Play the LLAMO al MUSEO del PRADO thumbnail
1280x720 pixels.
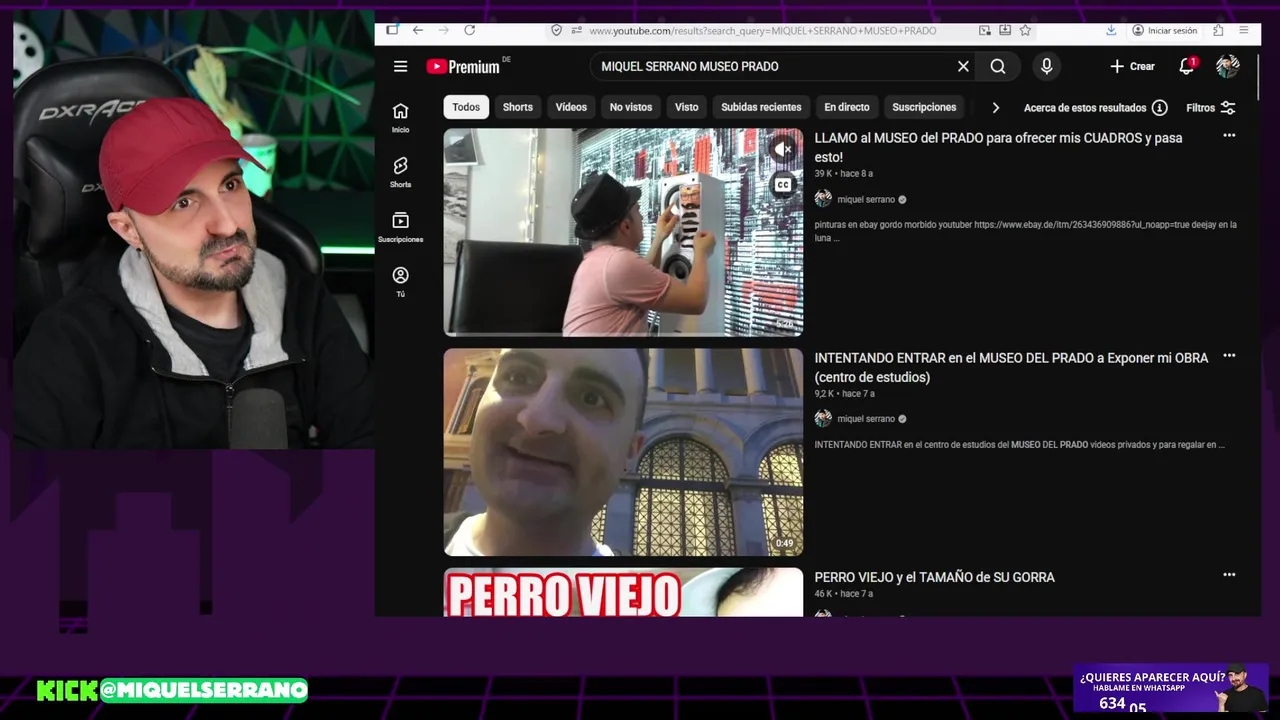point(623,232)
